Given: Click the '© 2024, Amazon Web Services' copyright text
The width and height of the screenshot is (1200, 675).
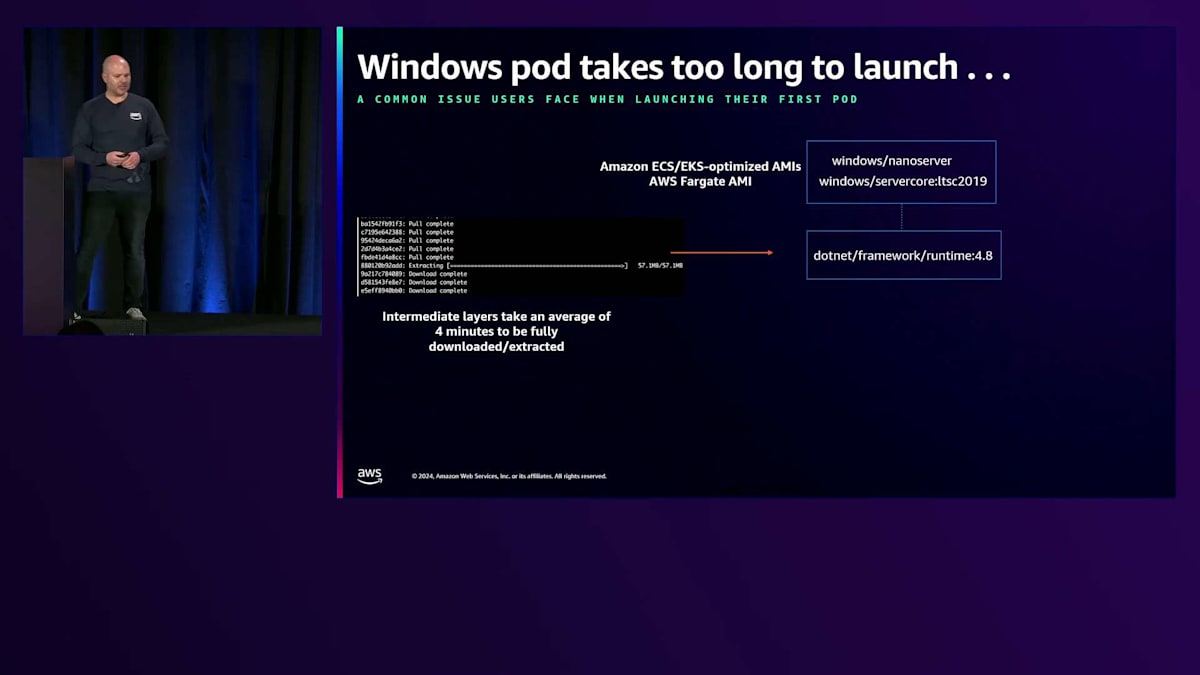Looking at the screenshot, I should point(509,476).
